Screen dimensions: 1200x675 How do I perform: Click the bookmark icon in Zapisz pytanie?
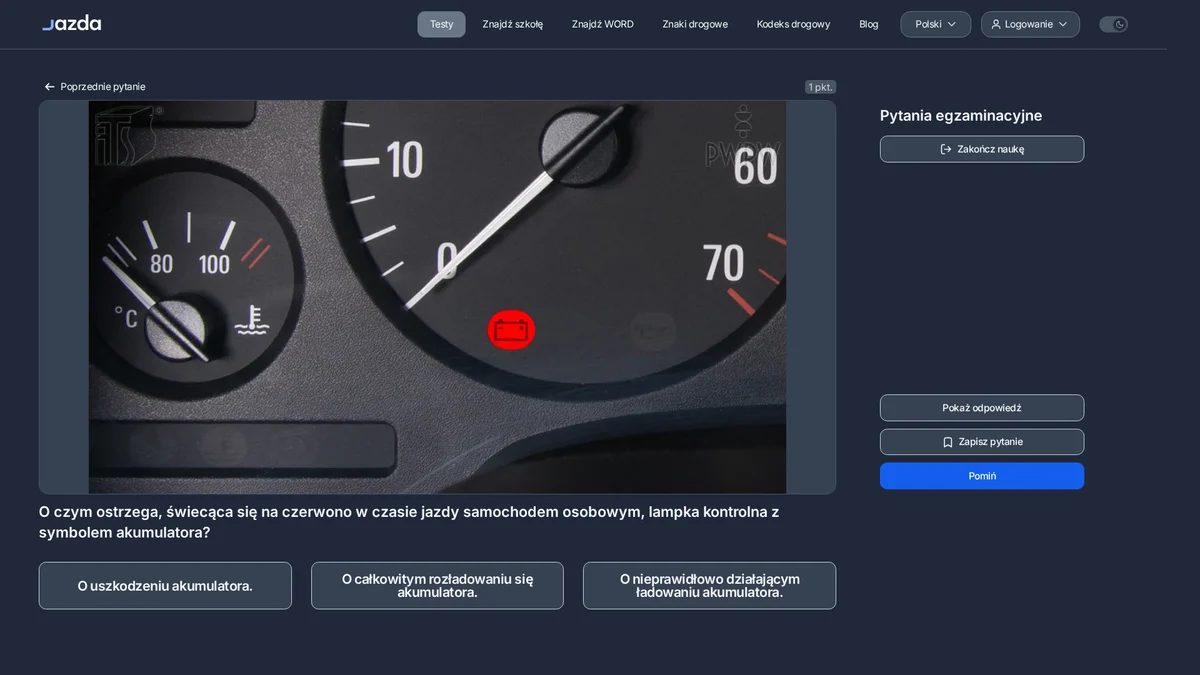click(948, 442)
